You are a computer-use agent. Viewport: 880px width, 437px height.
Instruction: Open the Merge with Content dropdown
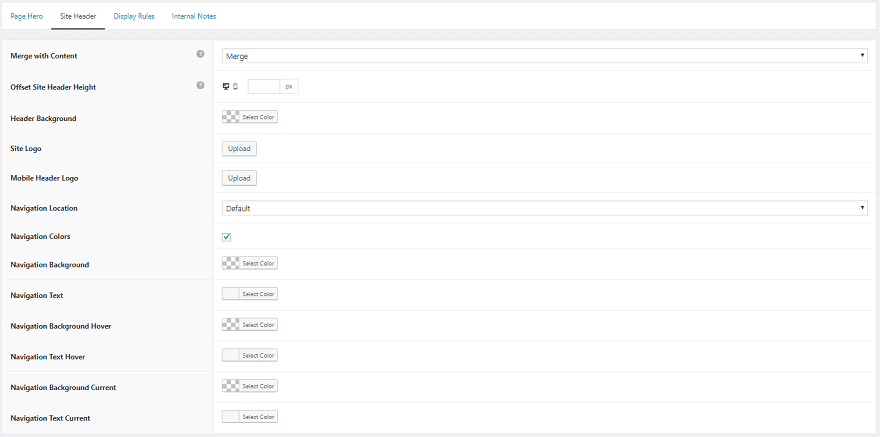tap(544, 56)
